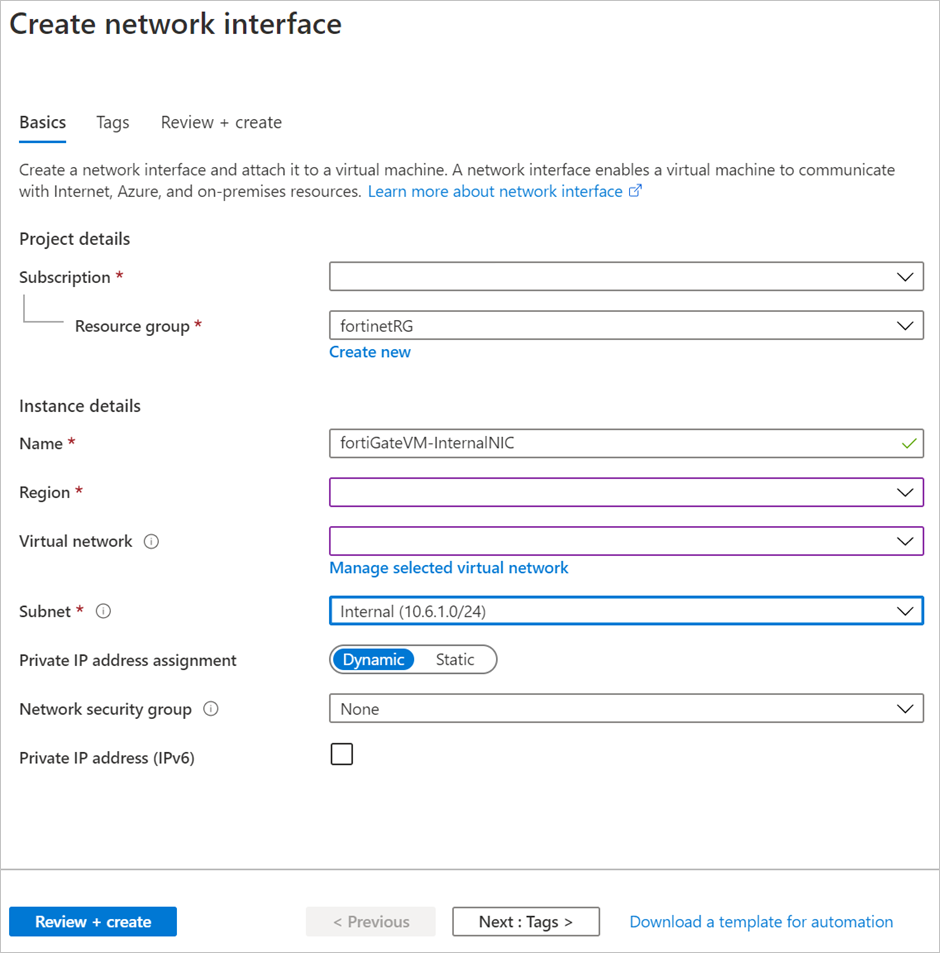Click the external link icon after Learn more
Screen dimensions: 940x953
pos(635,191)
